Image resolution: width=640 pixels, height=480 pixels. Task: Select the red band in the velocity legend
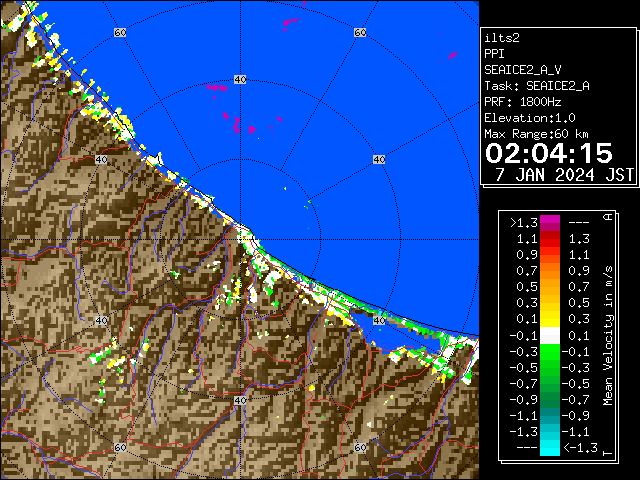click(550, 239)
